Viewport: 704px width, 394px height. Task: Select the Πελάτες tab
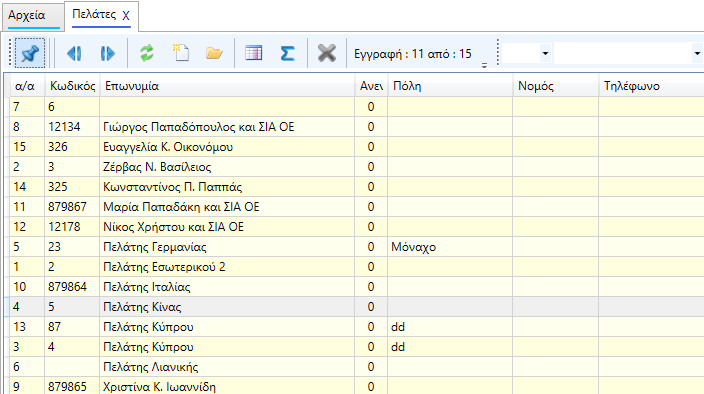[94, 14]
